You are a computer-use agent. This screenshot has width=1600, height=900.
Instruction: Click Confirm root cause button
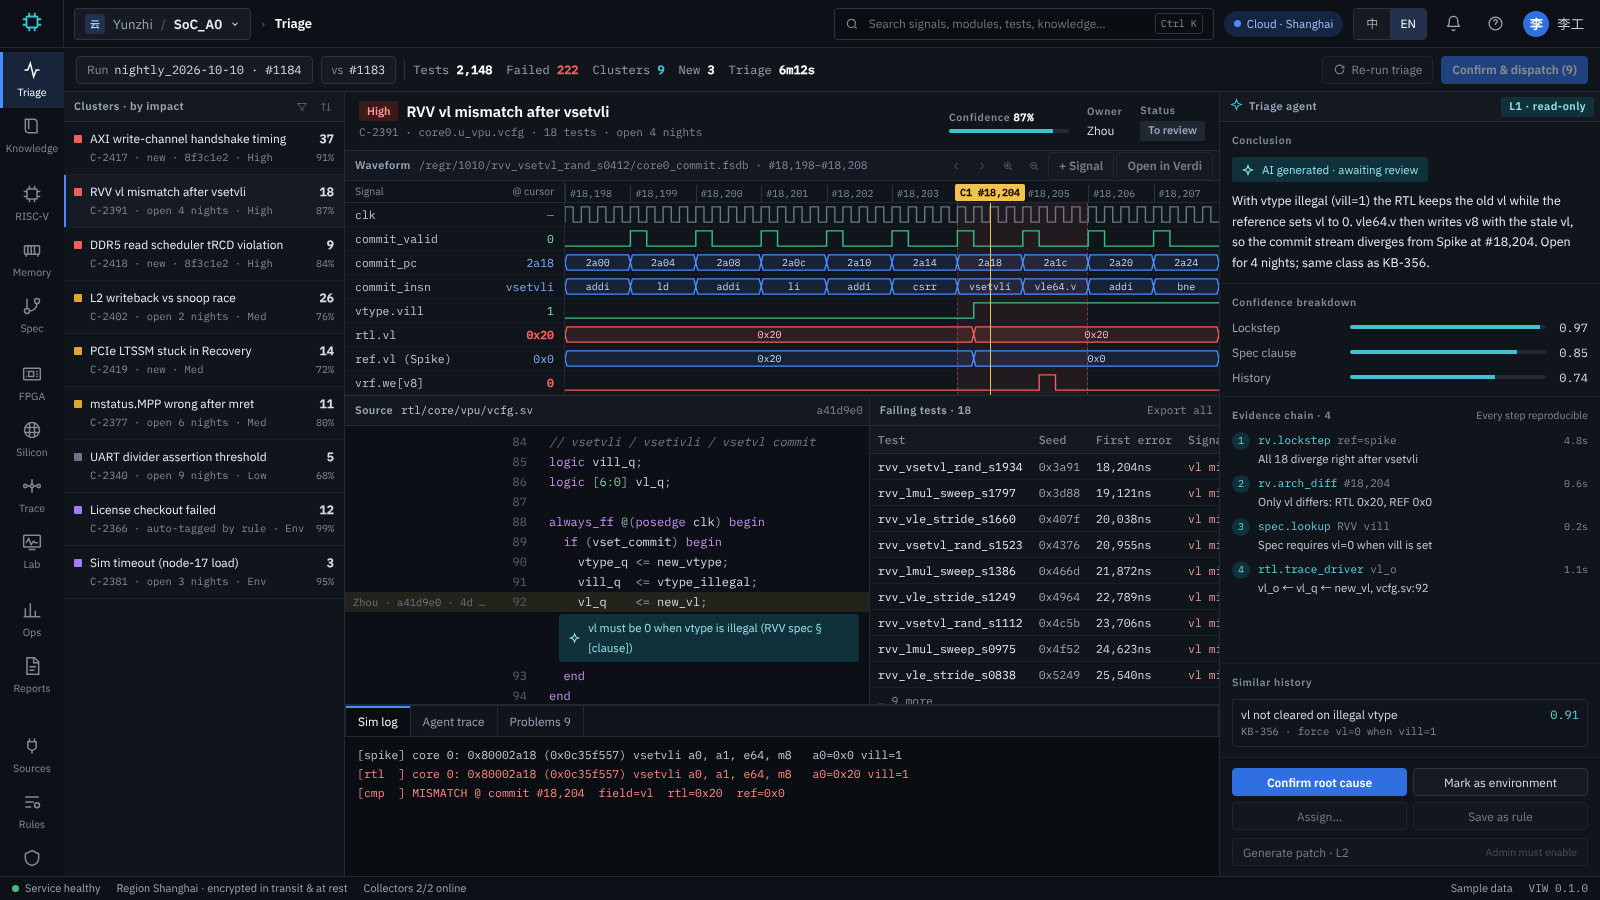click(1319, 782)
